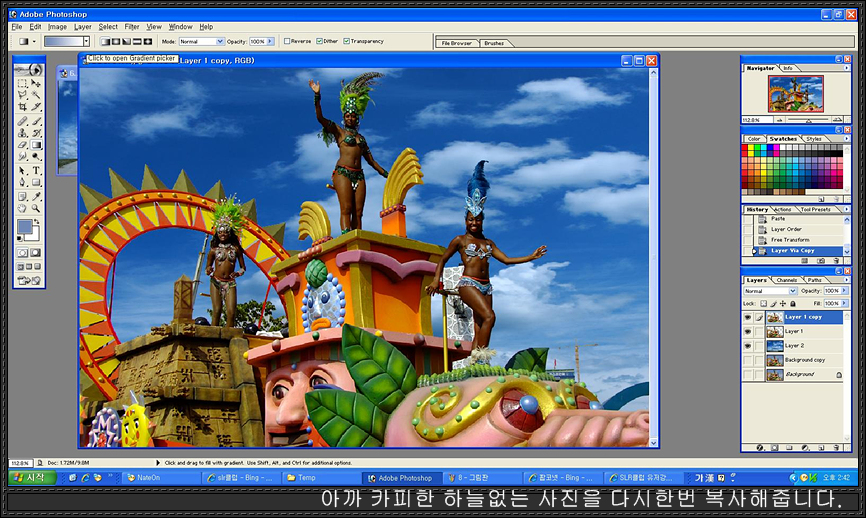The width and height of the screenshot is (866, 518).
Task: Select the Background copy layer
Action: tap(805, 359)
